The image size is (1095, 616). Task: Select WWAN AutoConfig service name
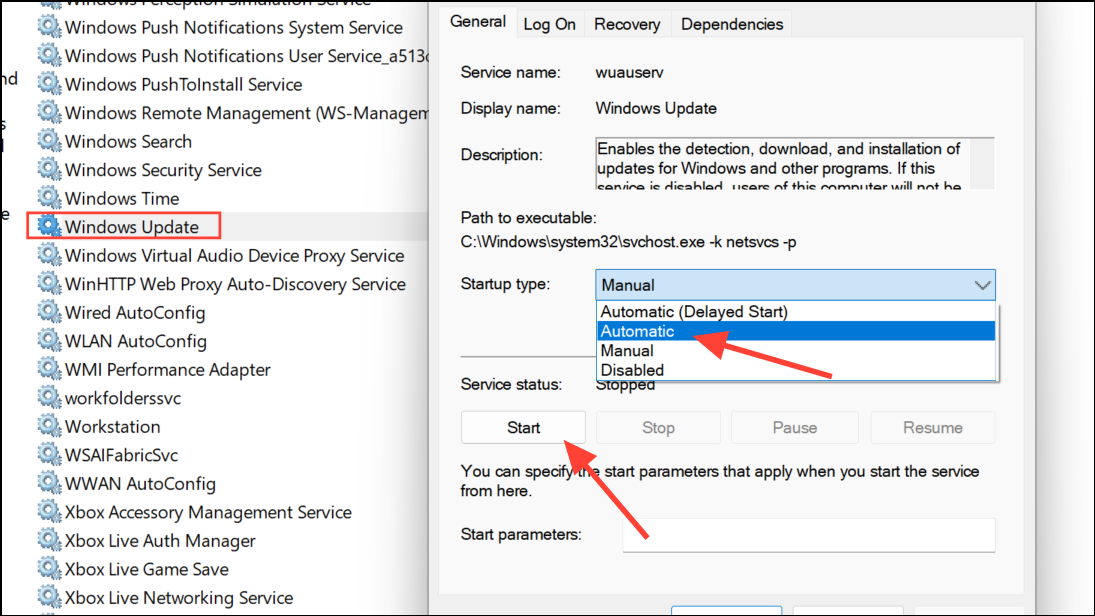click(x=140, y=484)
